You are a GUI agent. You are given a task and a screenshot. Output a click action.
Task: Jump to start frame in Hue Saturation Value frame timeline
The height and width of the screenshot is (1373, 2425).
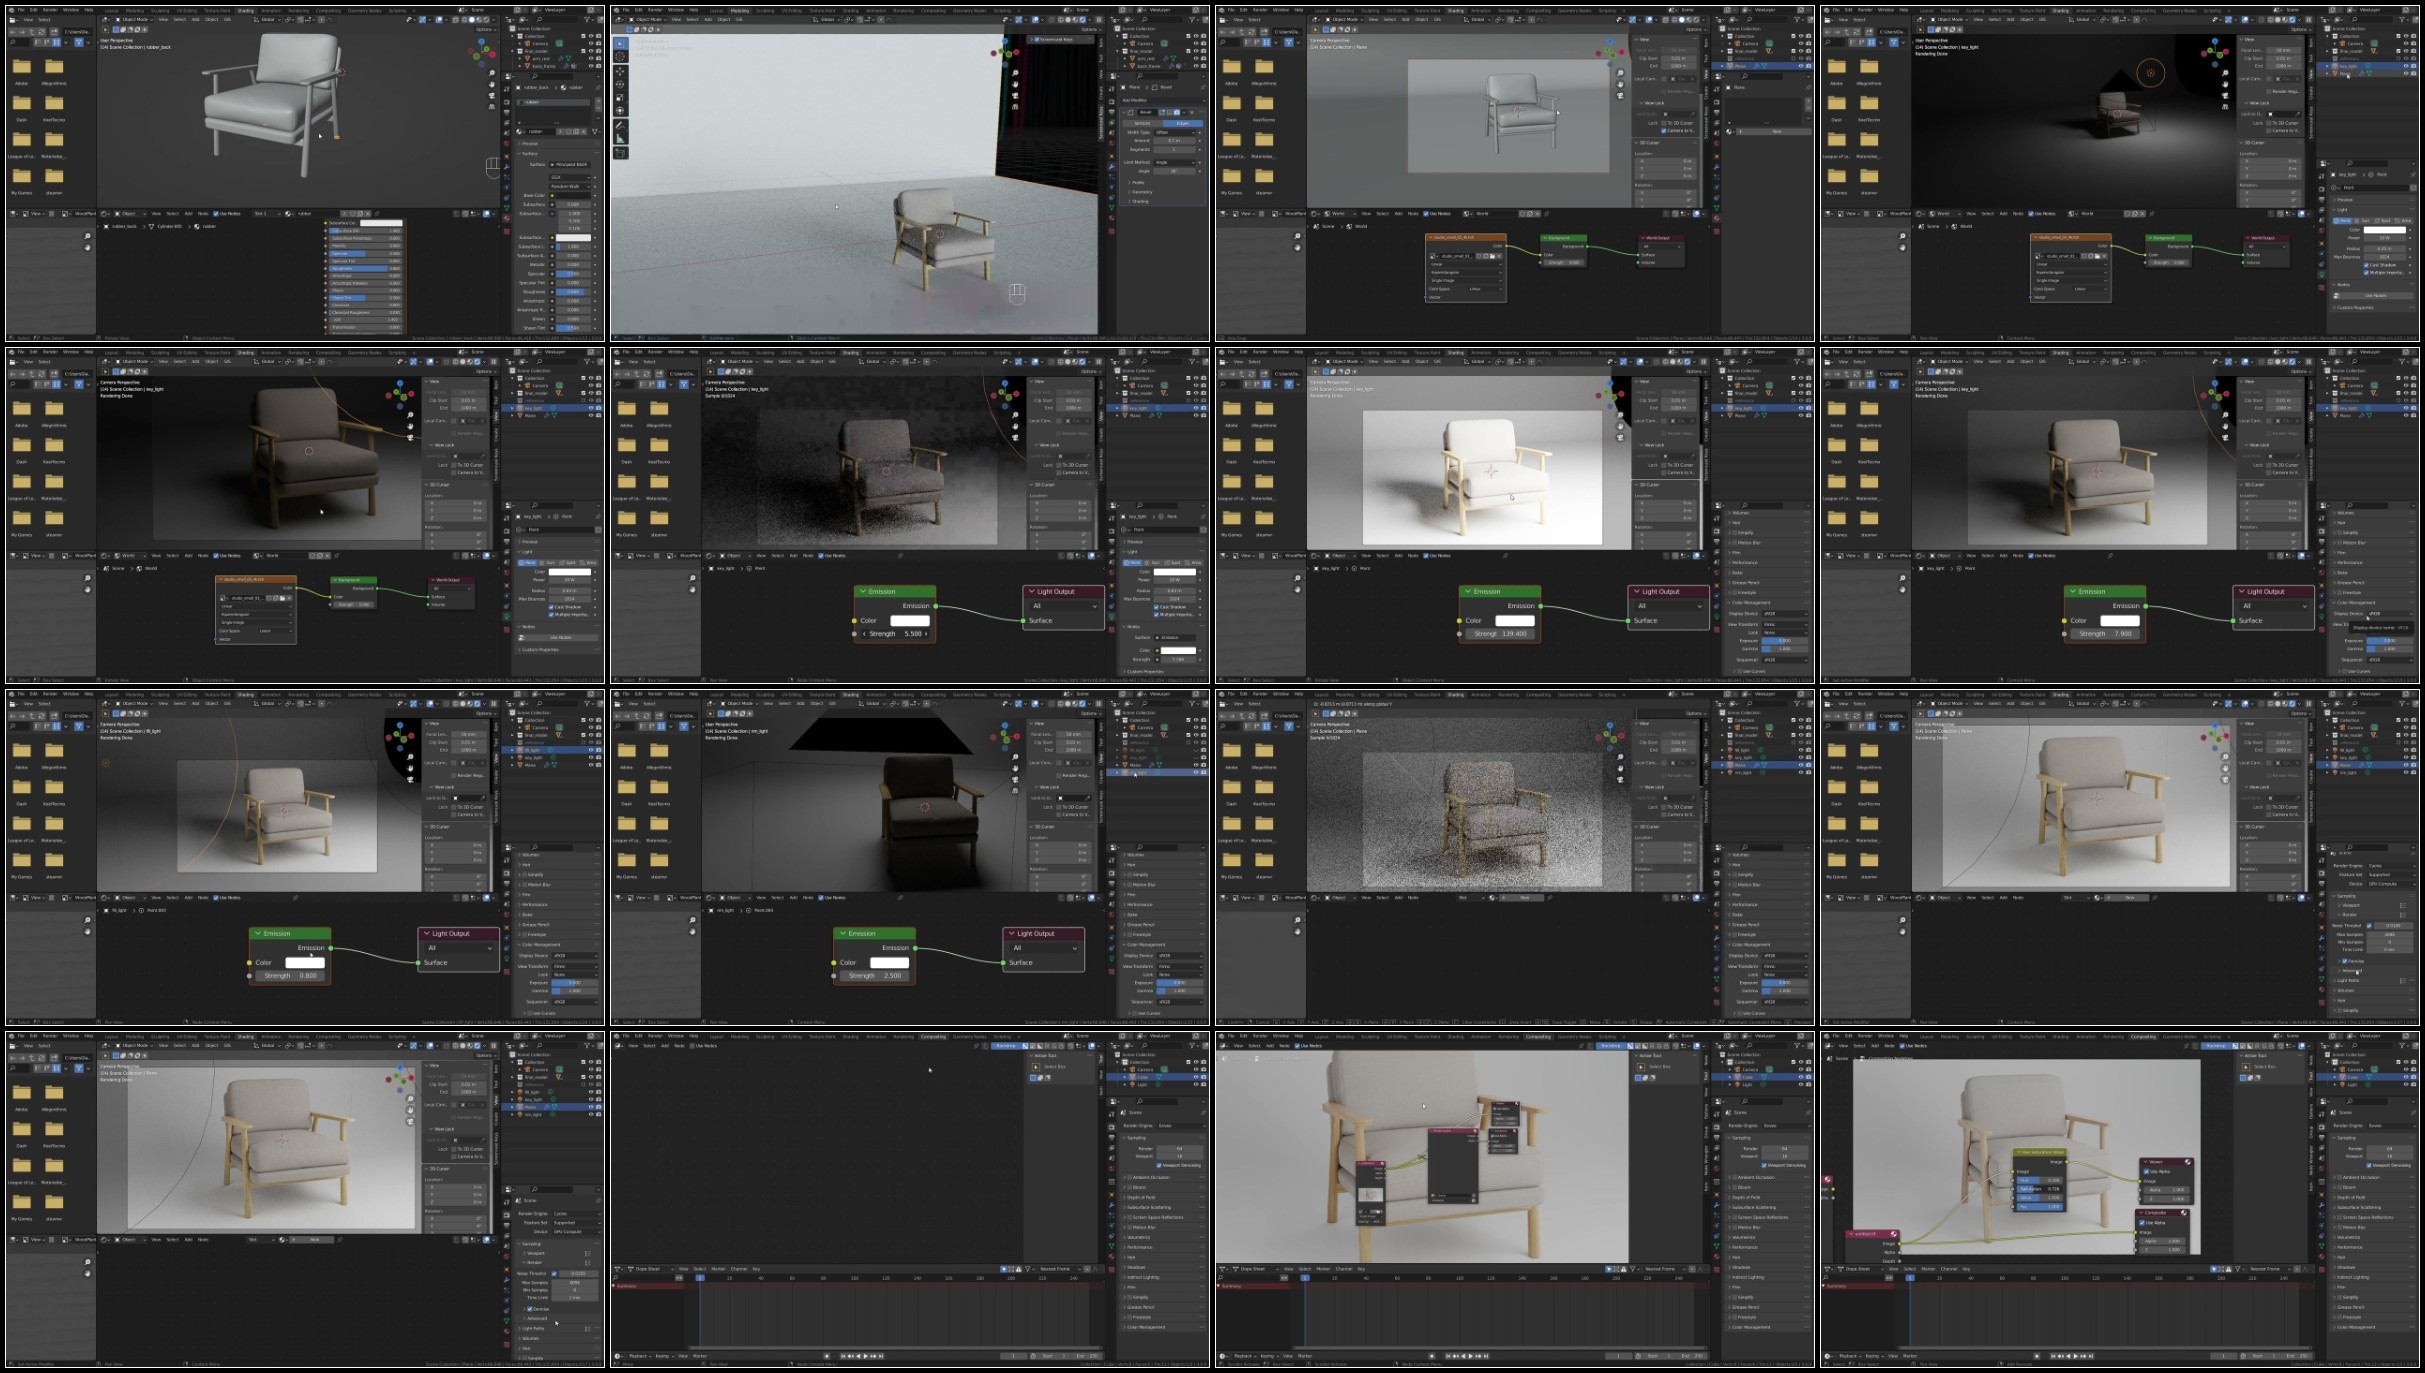point(2053,1356)
